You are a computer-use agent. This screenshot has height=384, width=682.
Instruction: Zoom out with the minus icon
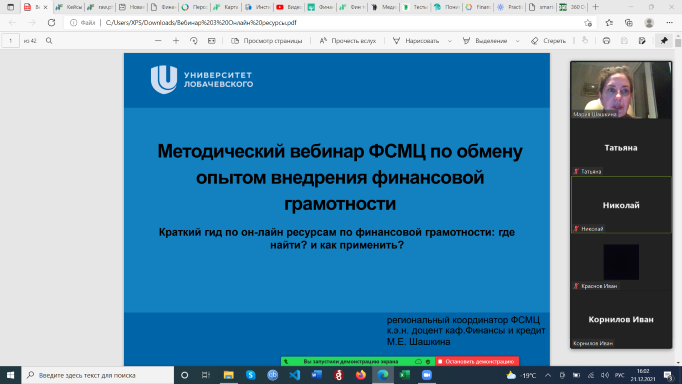pos(158,40)
